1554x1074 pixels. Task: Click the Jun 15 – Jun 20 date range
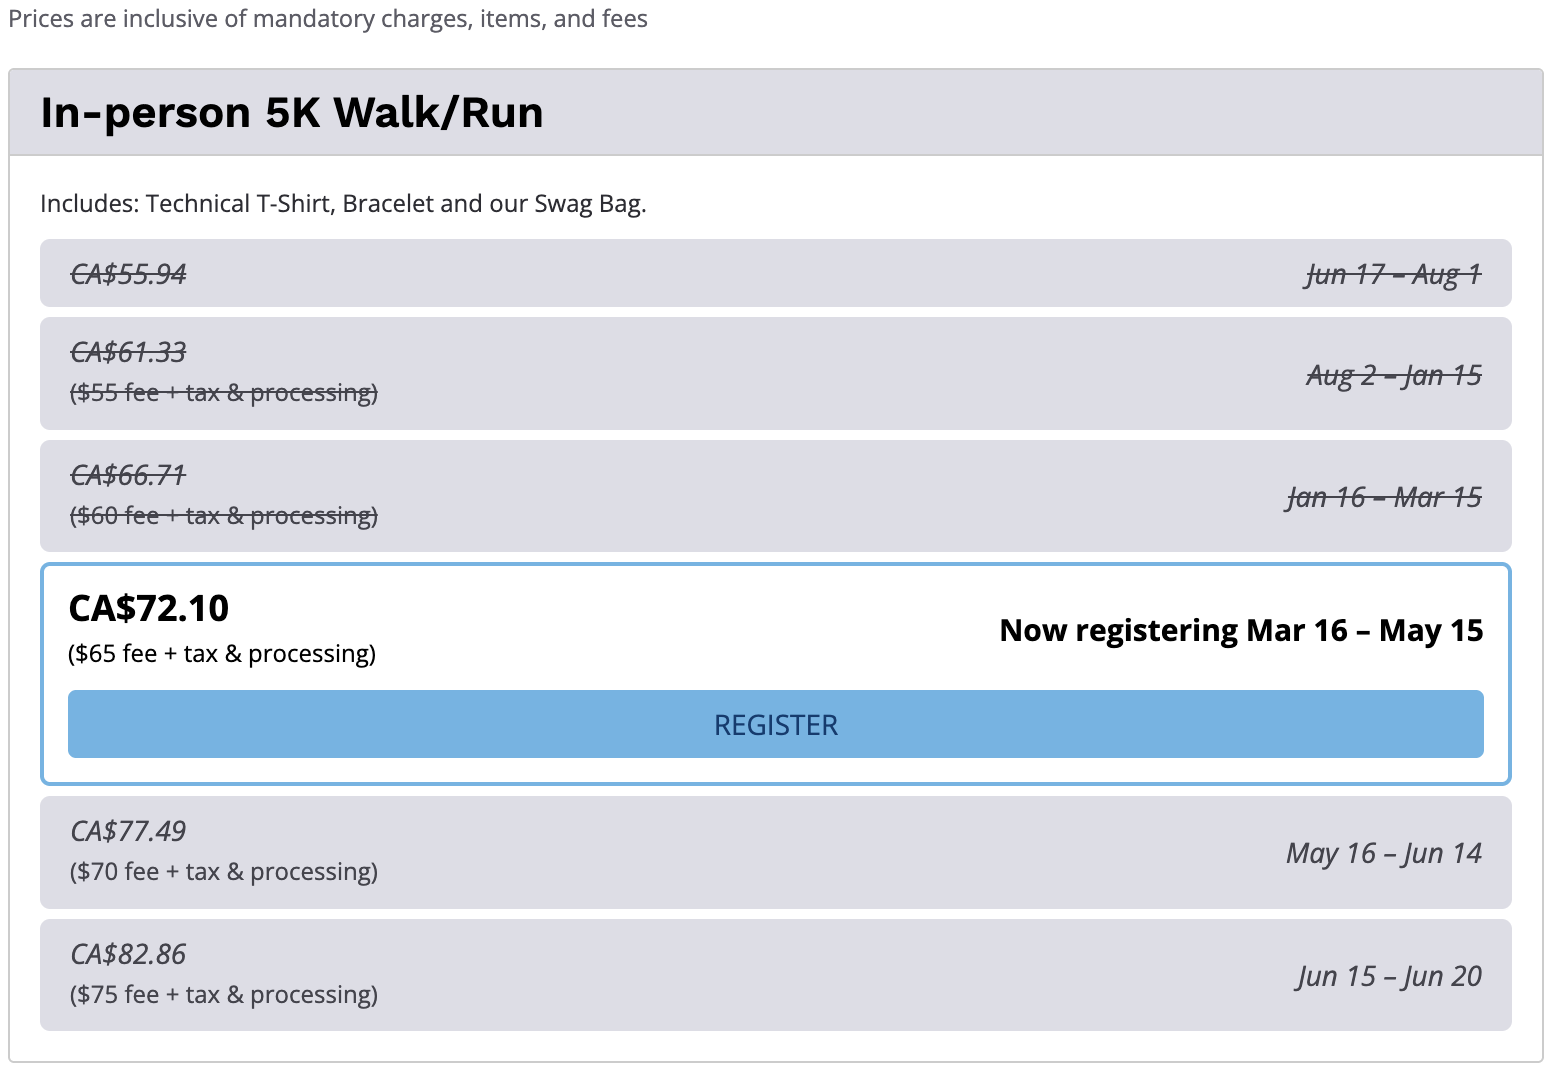(x=1390, y=976)
